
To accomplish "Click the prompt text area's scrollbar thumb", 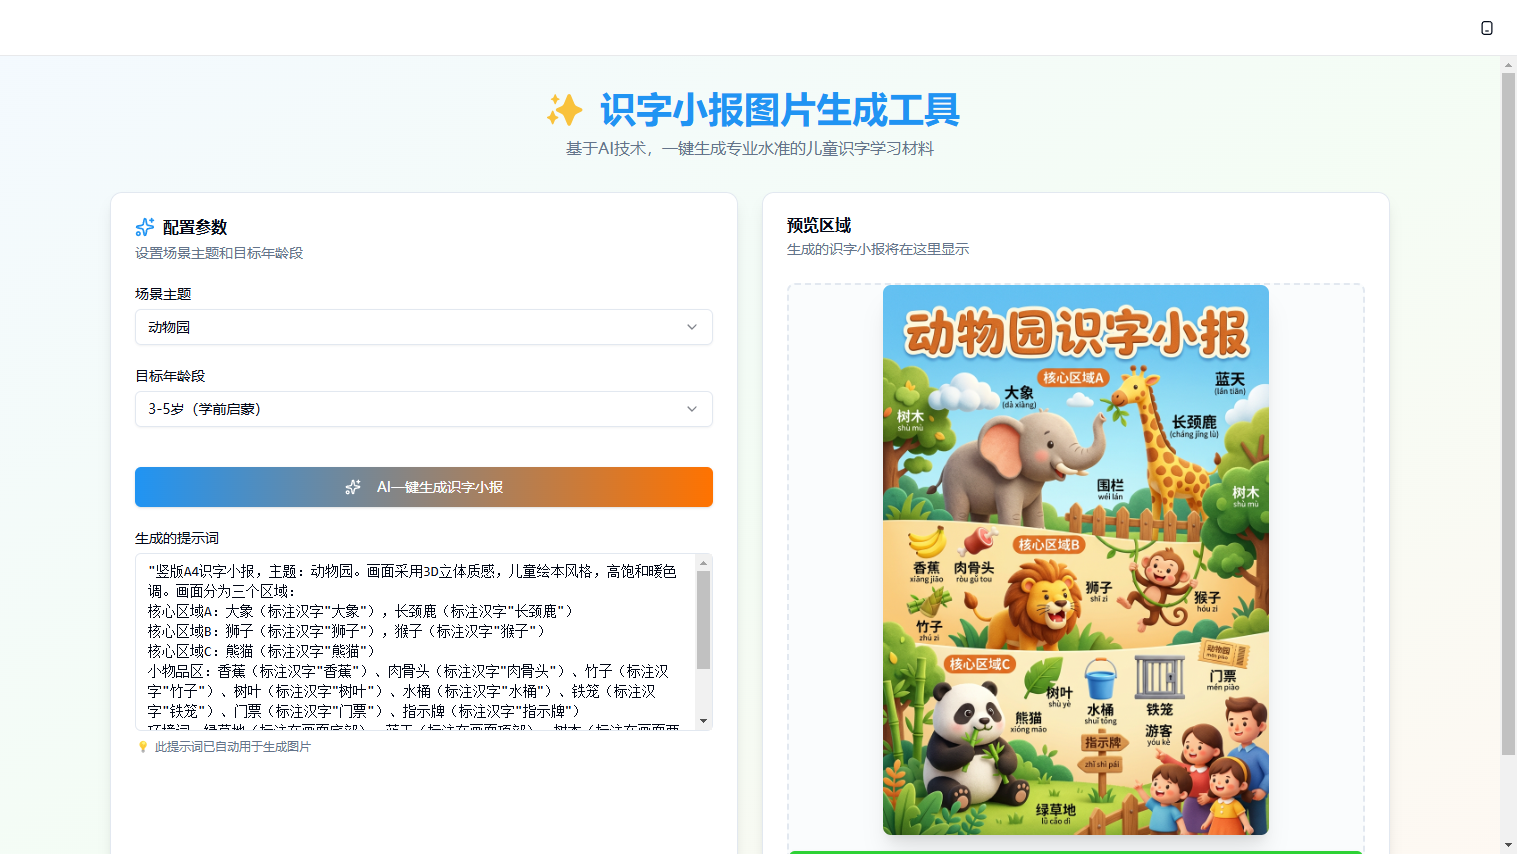I will pyautogui.click(x=703, y=620).
